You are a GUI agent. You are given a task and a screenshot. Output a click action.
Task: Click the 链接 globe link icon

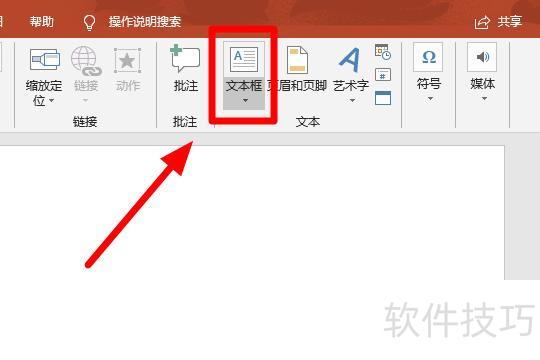tap(86, 61)
